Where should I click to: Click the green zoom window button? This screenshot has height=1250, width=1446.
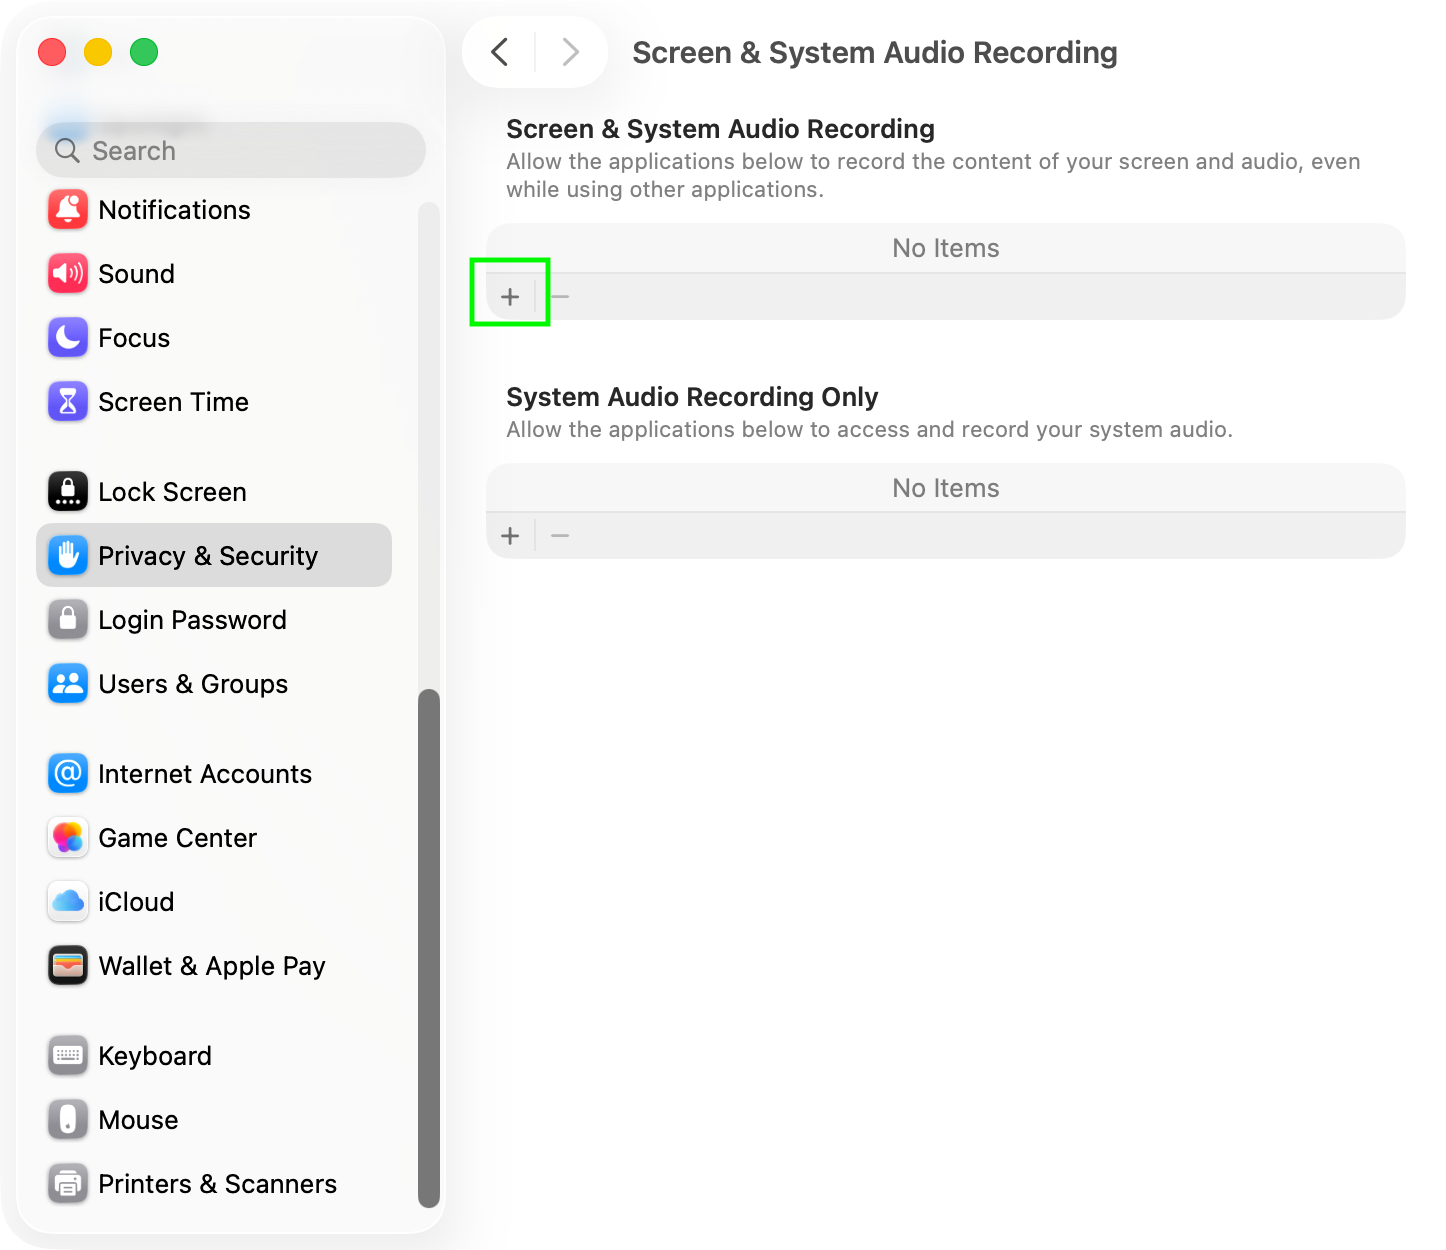[x=144, y=52]
